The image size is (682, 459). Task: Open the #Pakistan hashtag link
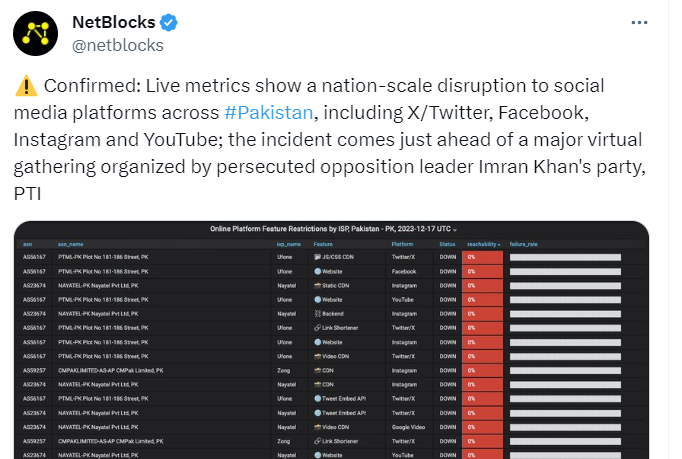pos(268,113)
